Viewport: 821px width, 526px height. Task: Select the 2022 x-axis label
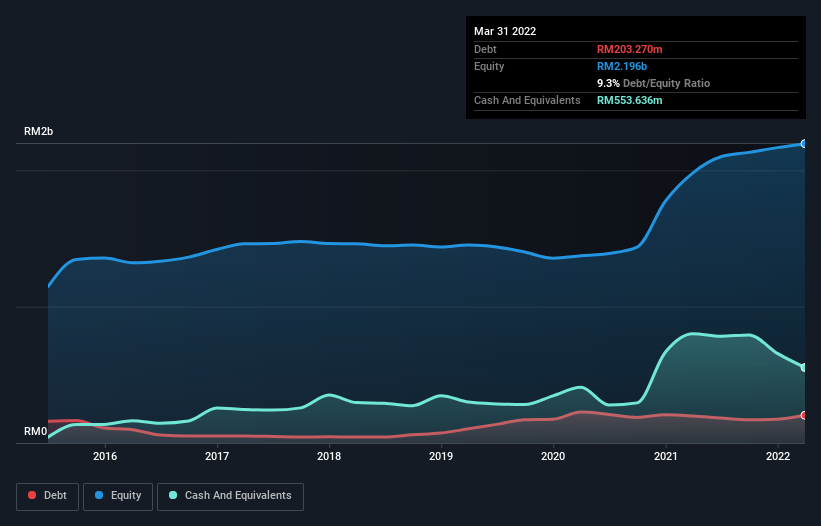point(778,456)
